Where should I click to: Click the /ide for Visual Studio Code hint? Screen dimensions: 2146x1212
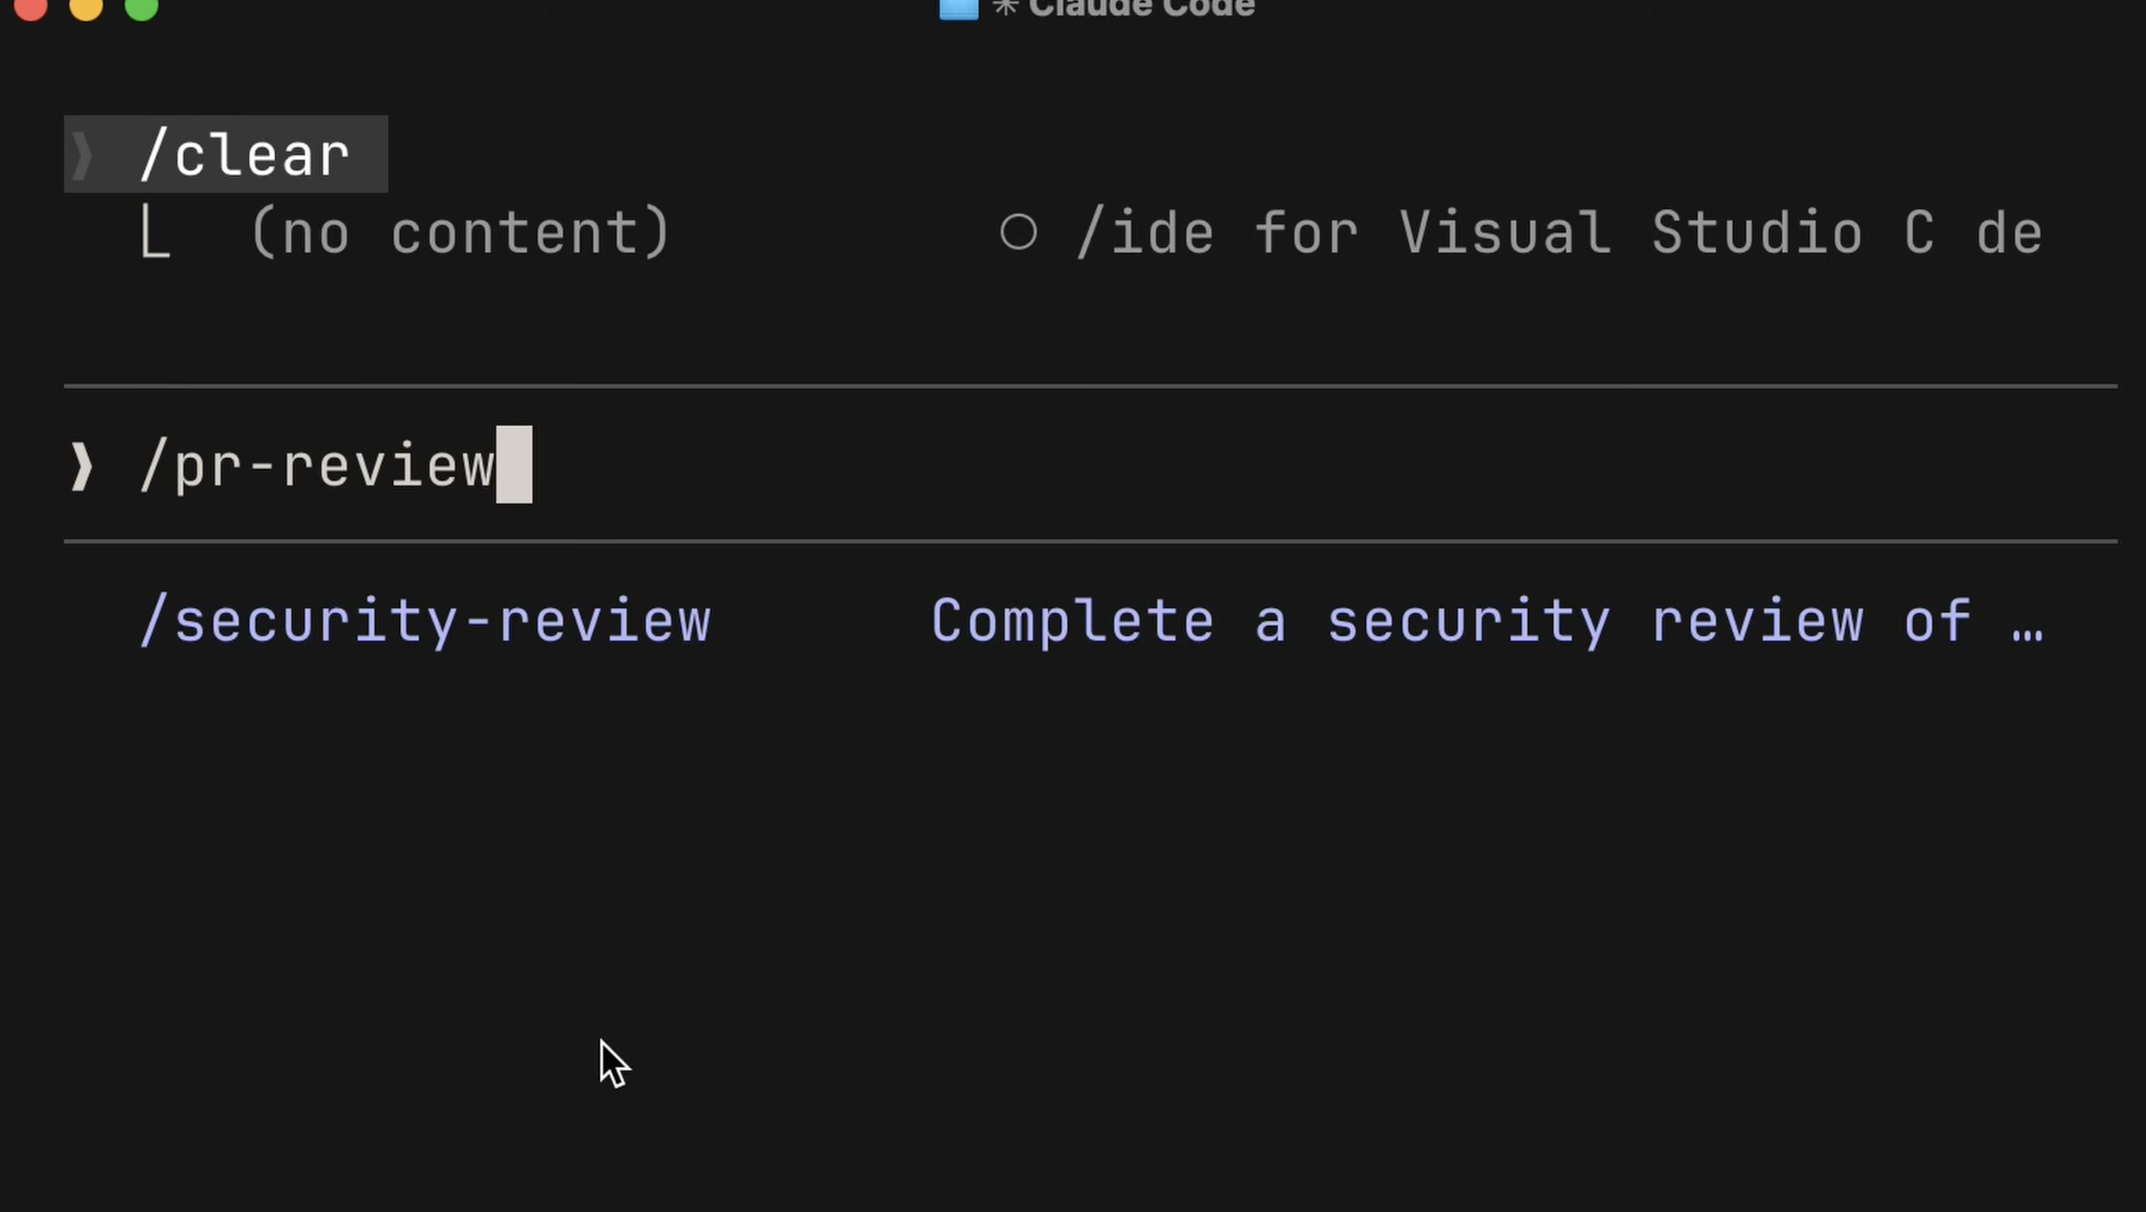coord(1560,233)
